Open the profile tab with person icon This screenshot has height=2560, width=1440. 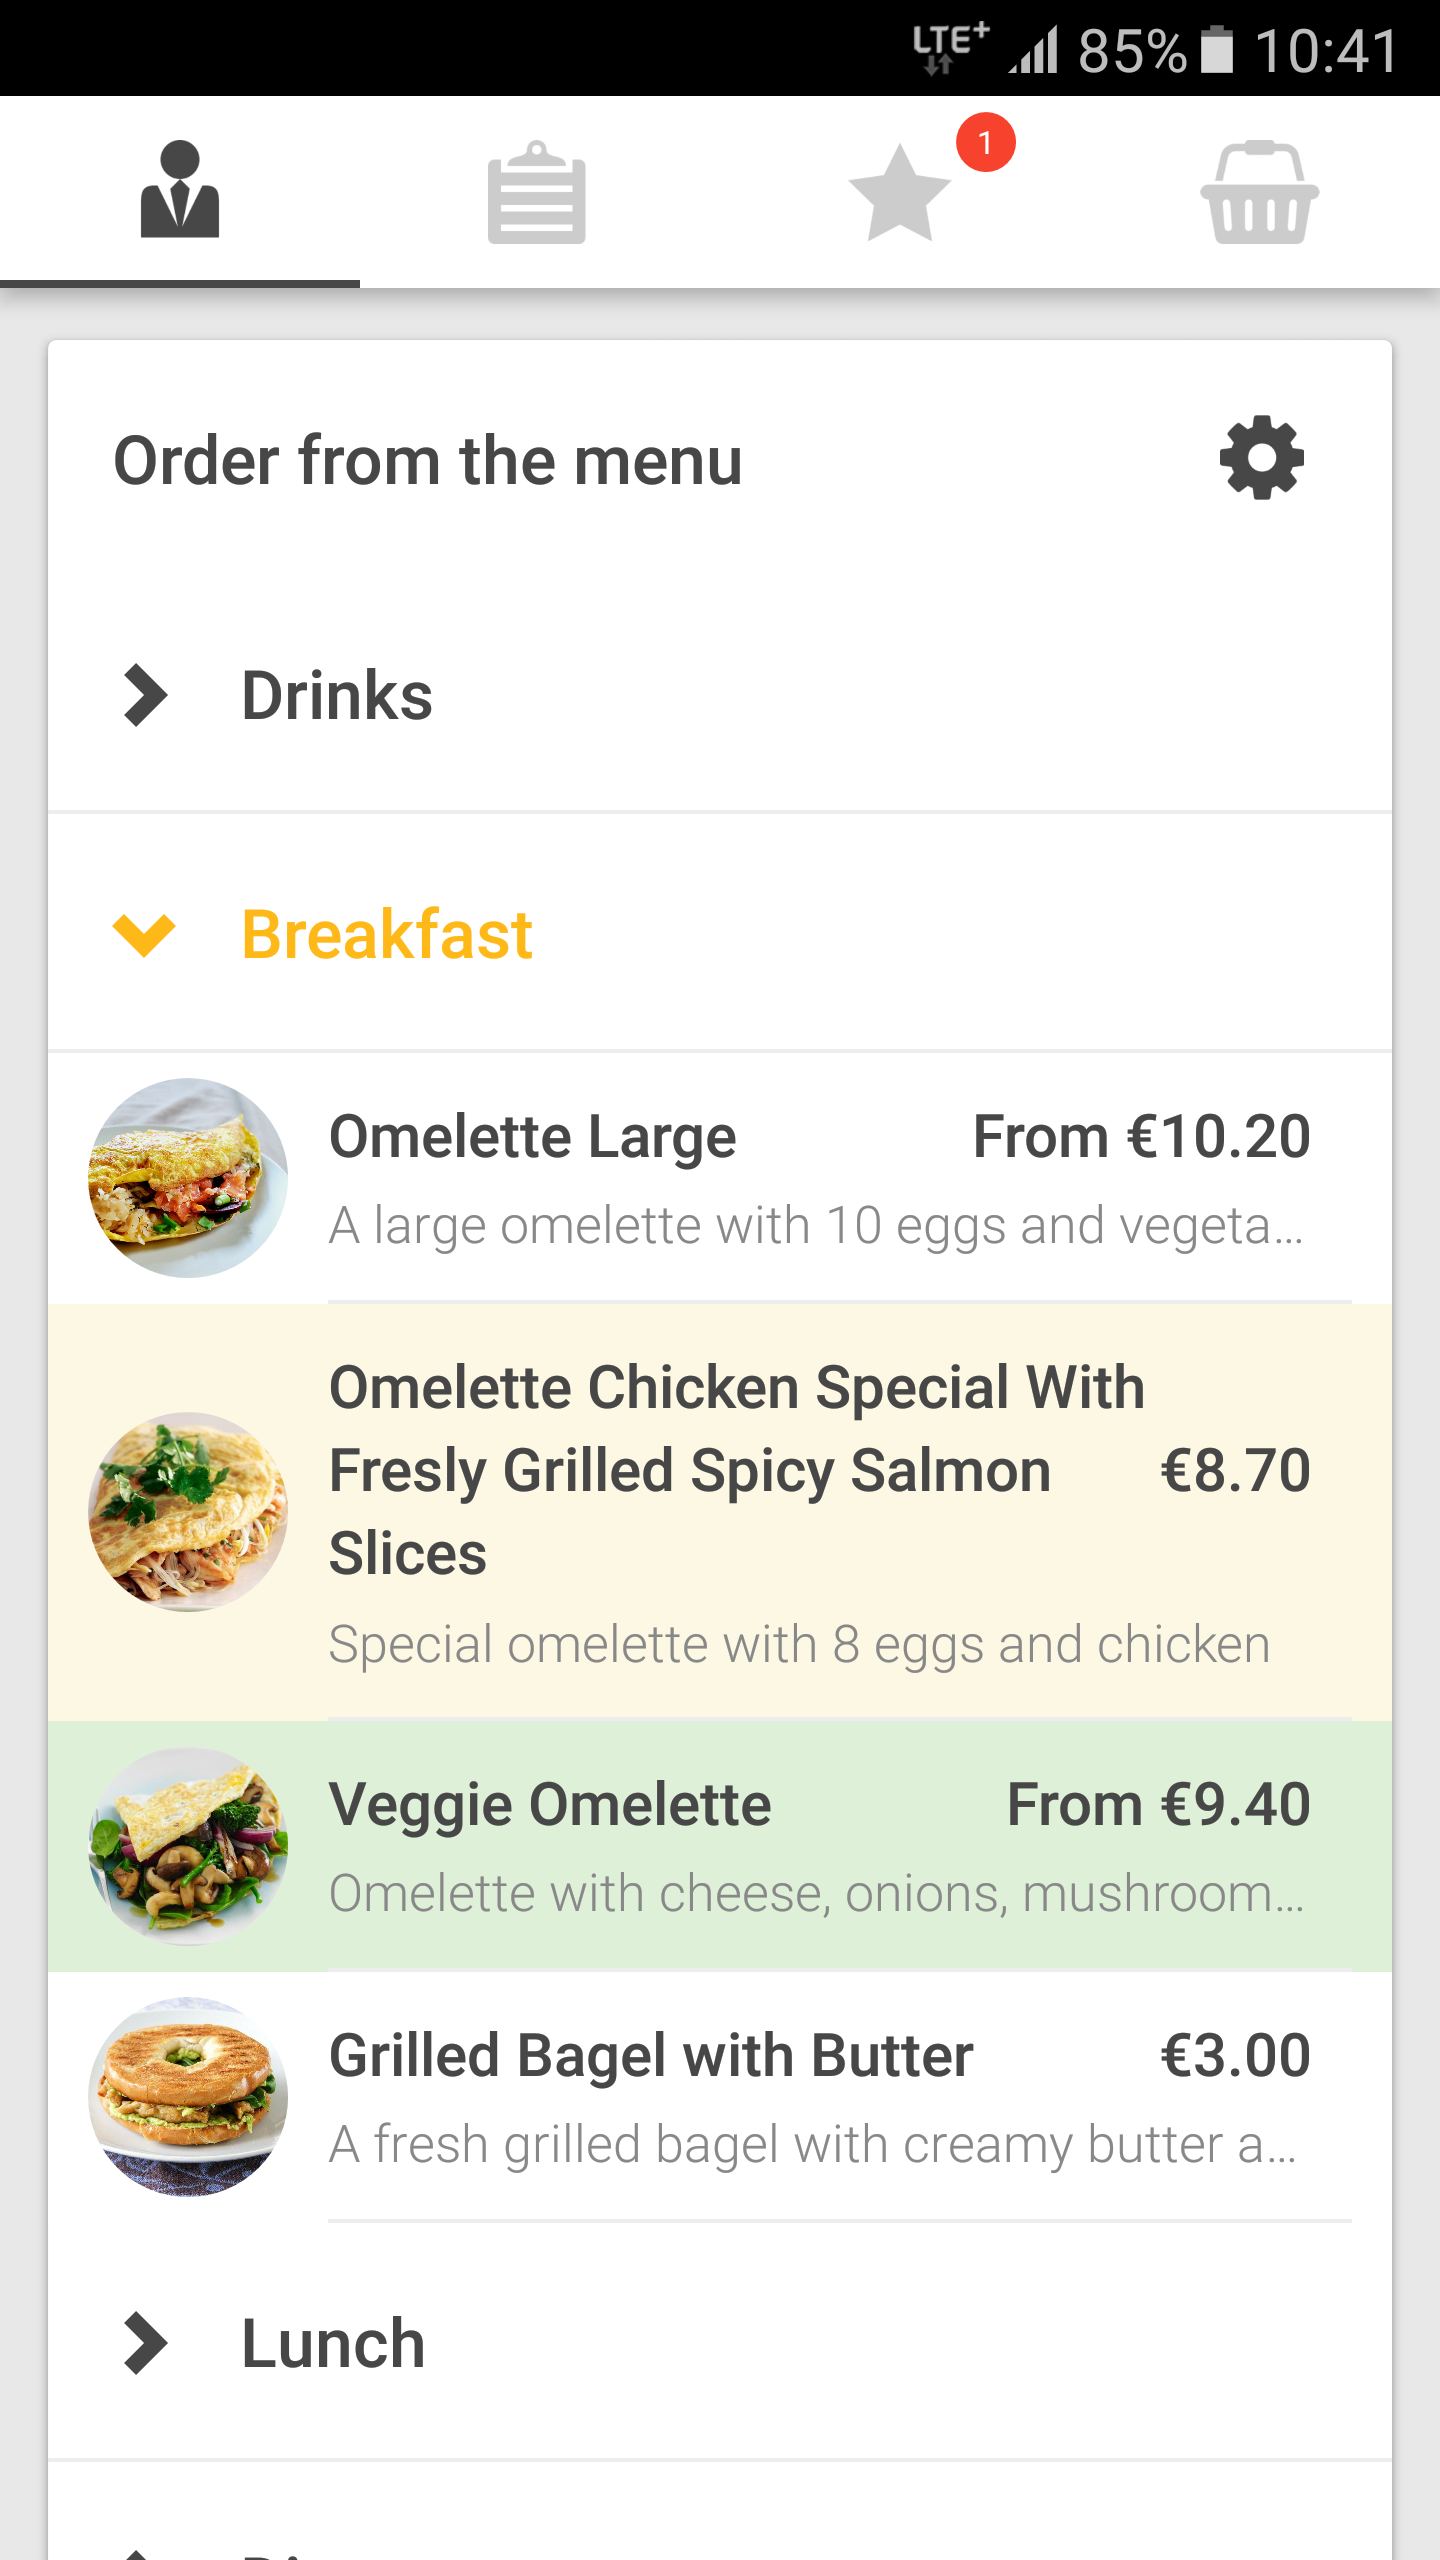coord(180,190)
